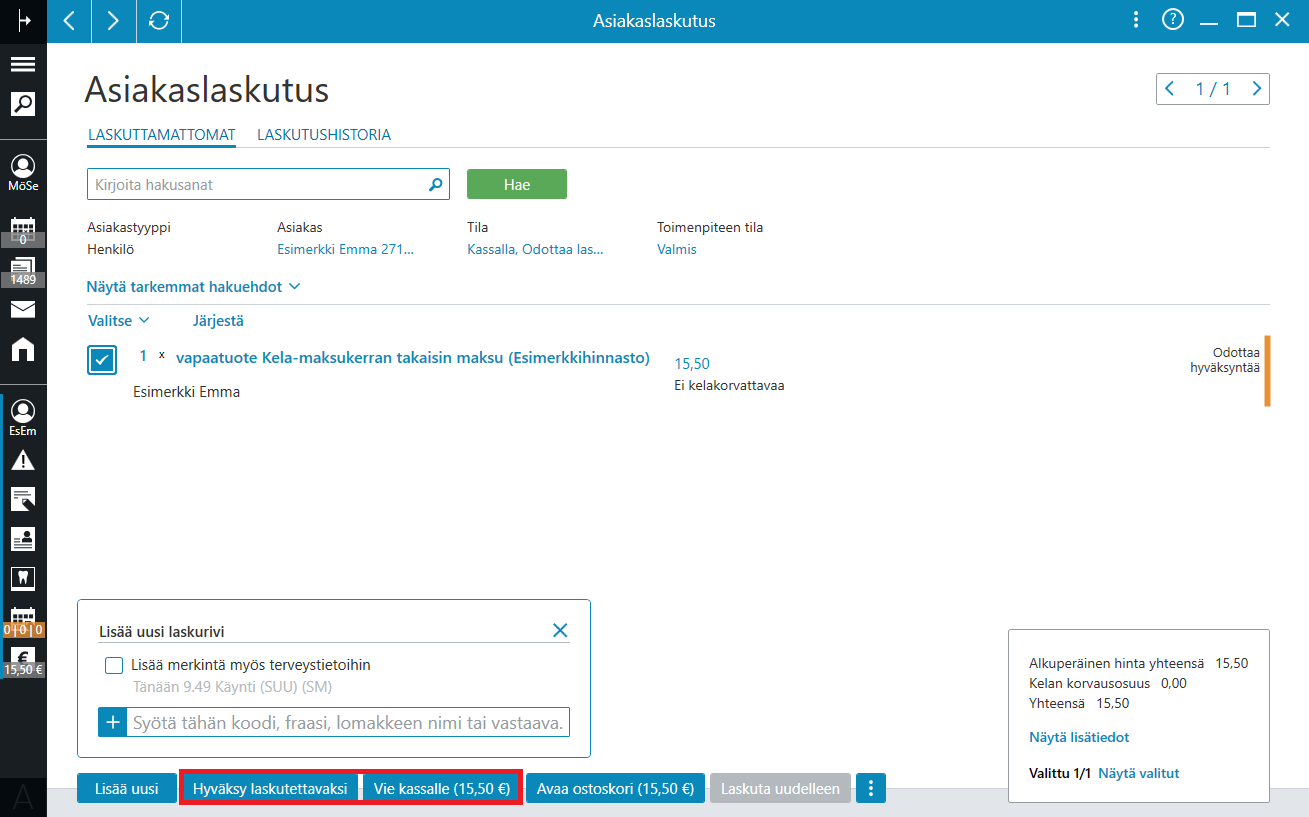Image resolution: width=1309 pixels, height=817 pixels.
Task: Expand 'Näytä tarkemmat hakuehdot' section
Action: click(193, 286)
